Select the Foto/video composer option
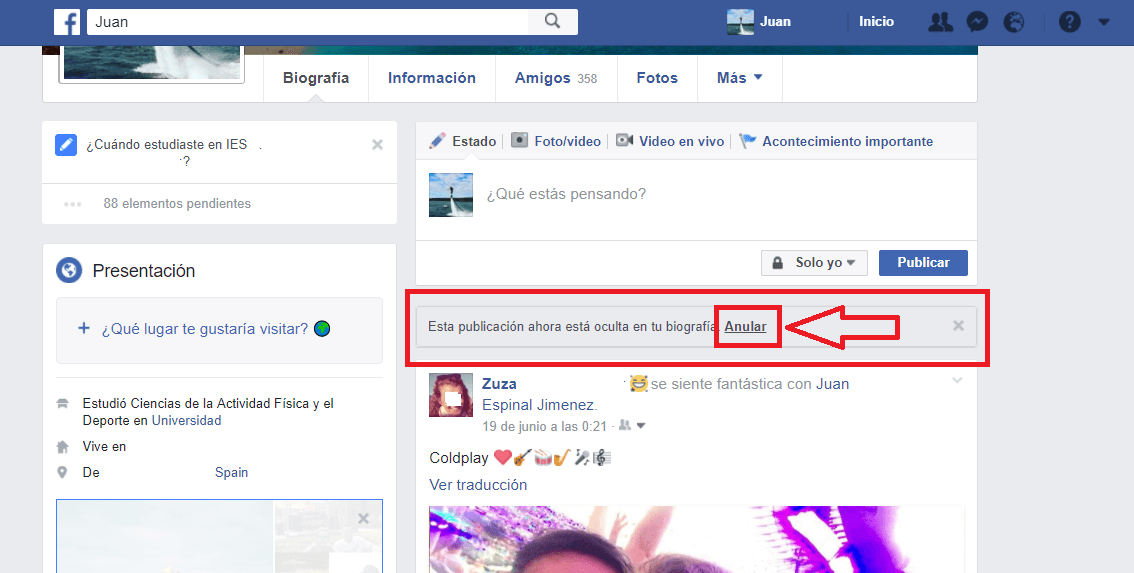This screenshot has width=1134, height=573. tap(556, 141)
